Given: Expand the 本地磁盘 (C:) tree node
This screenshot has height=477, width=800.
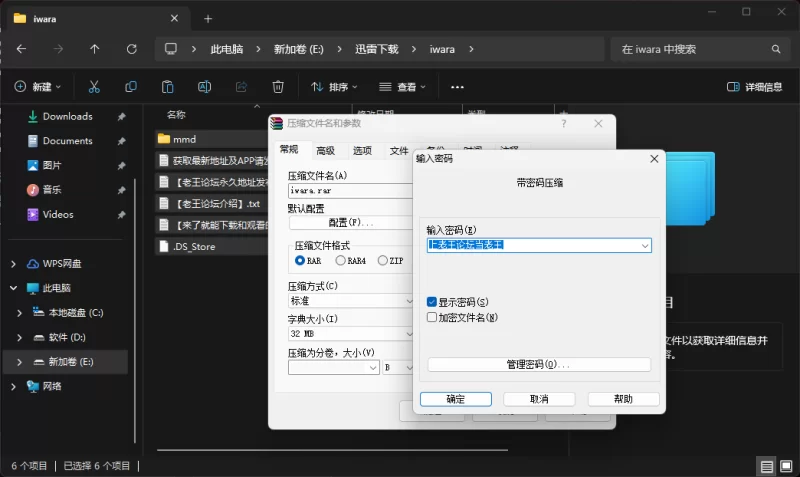Looking at the screenshot, I should click(20, 312).
